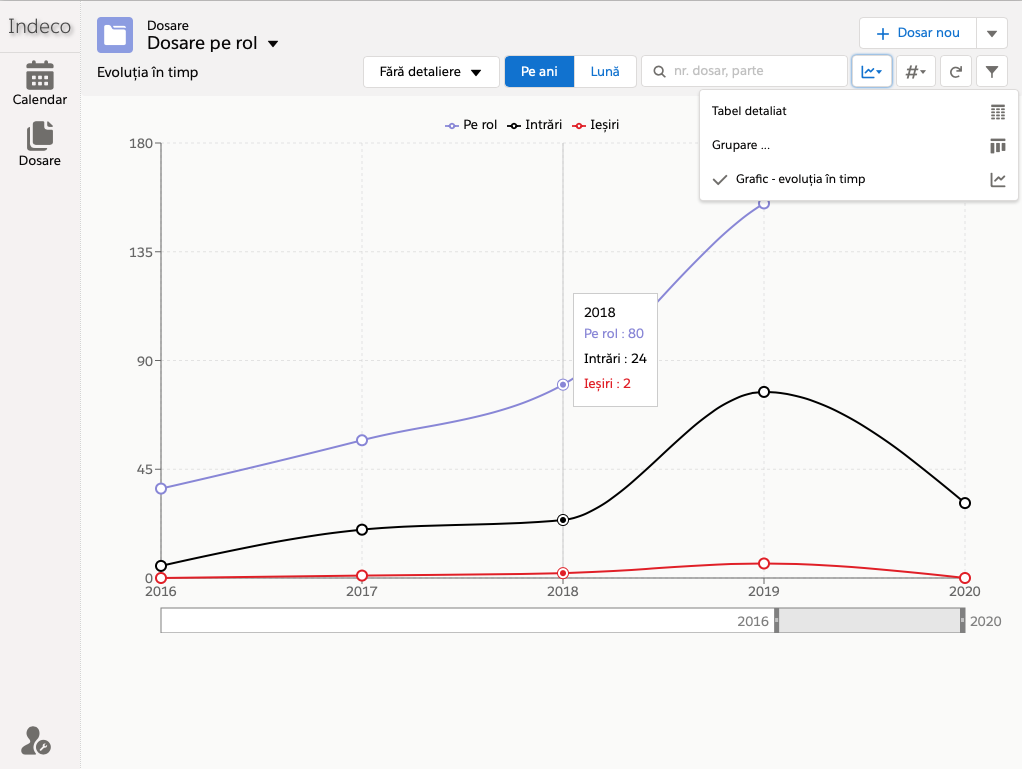
Task: Open the hash numbering options icon
Action: pyautogui.click(x=915, y=72)
